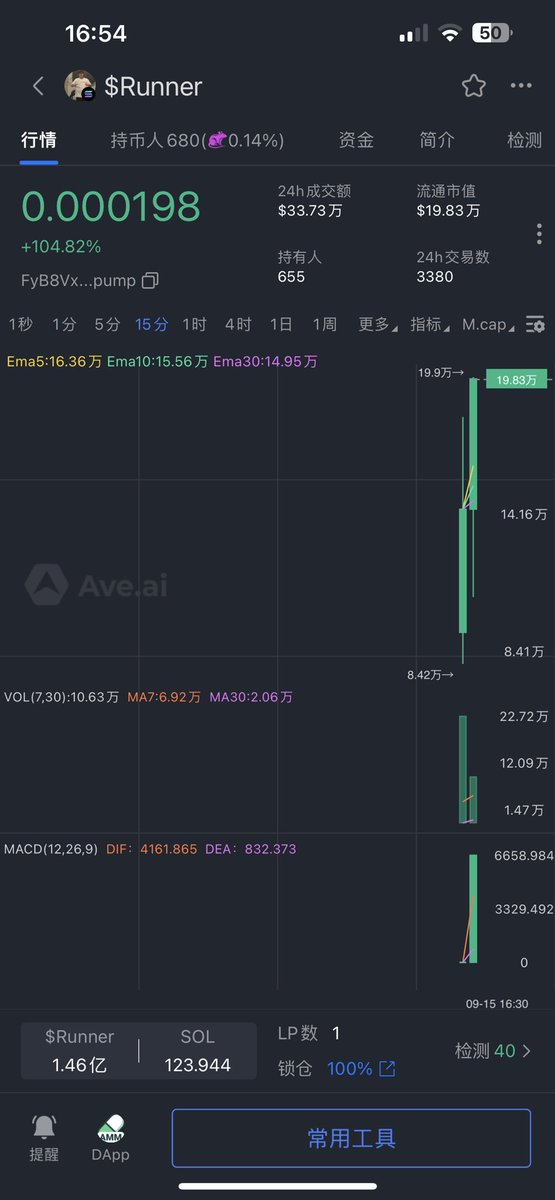The height and width of the screenshot is (1200, 555).
Task: Tap the 19.83万 price marker on chart
Action: click(x=517, y=379)
